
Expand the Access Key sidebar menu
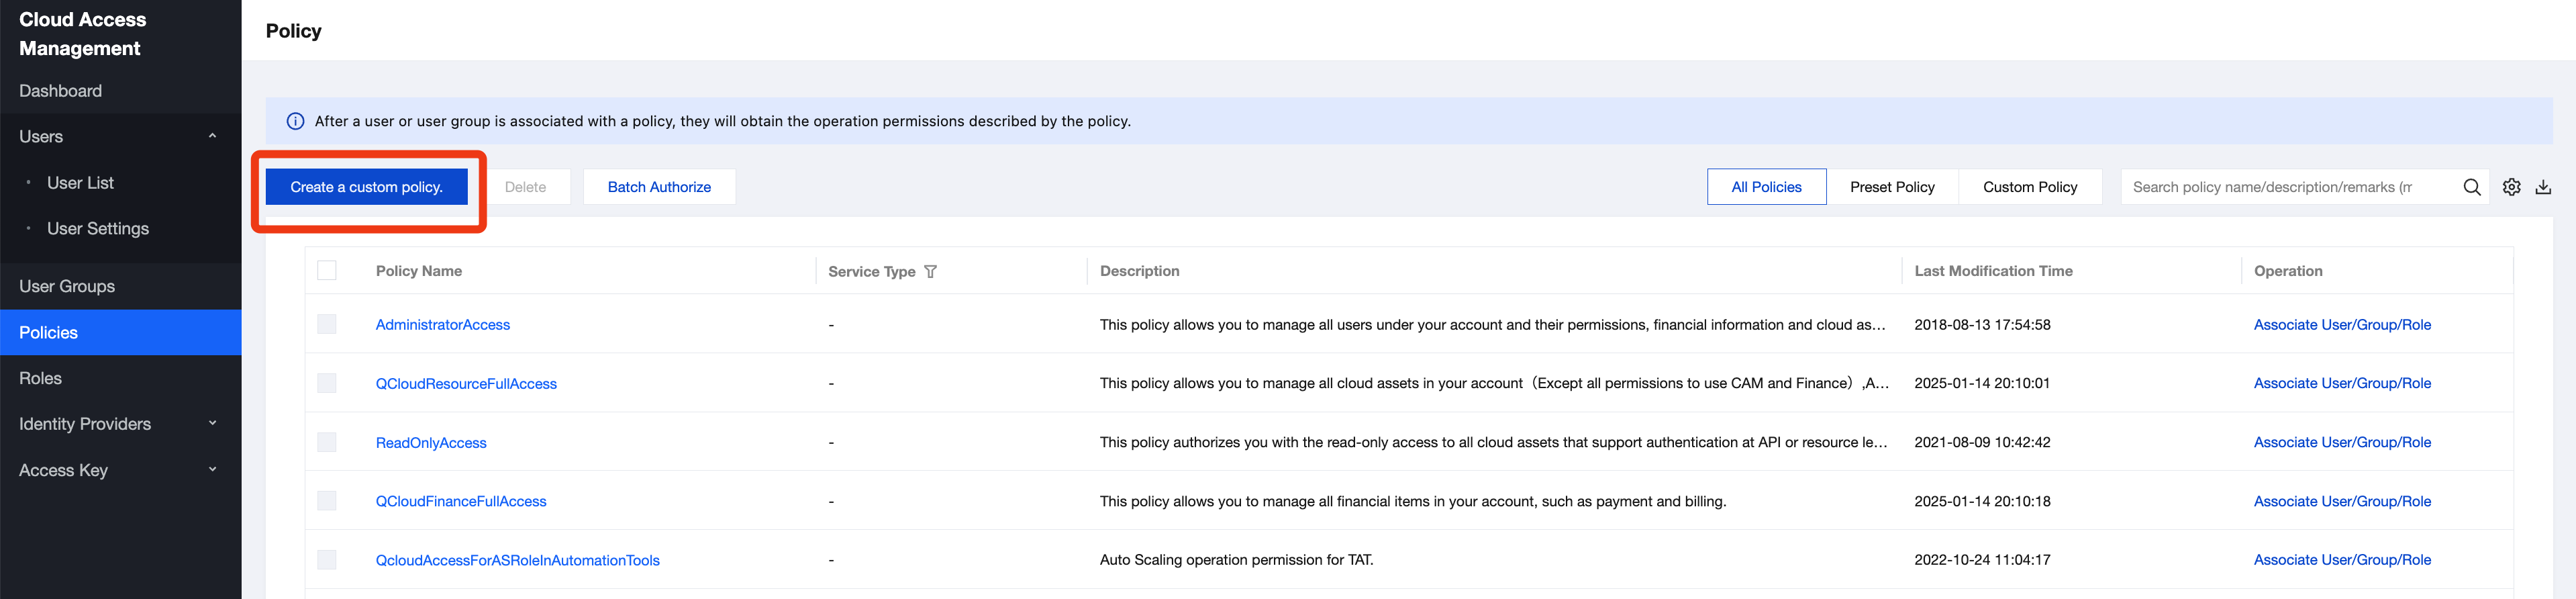tap(212, 470)
